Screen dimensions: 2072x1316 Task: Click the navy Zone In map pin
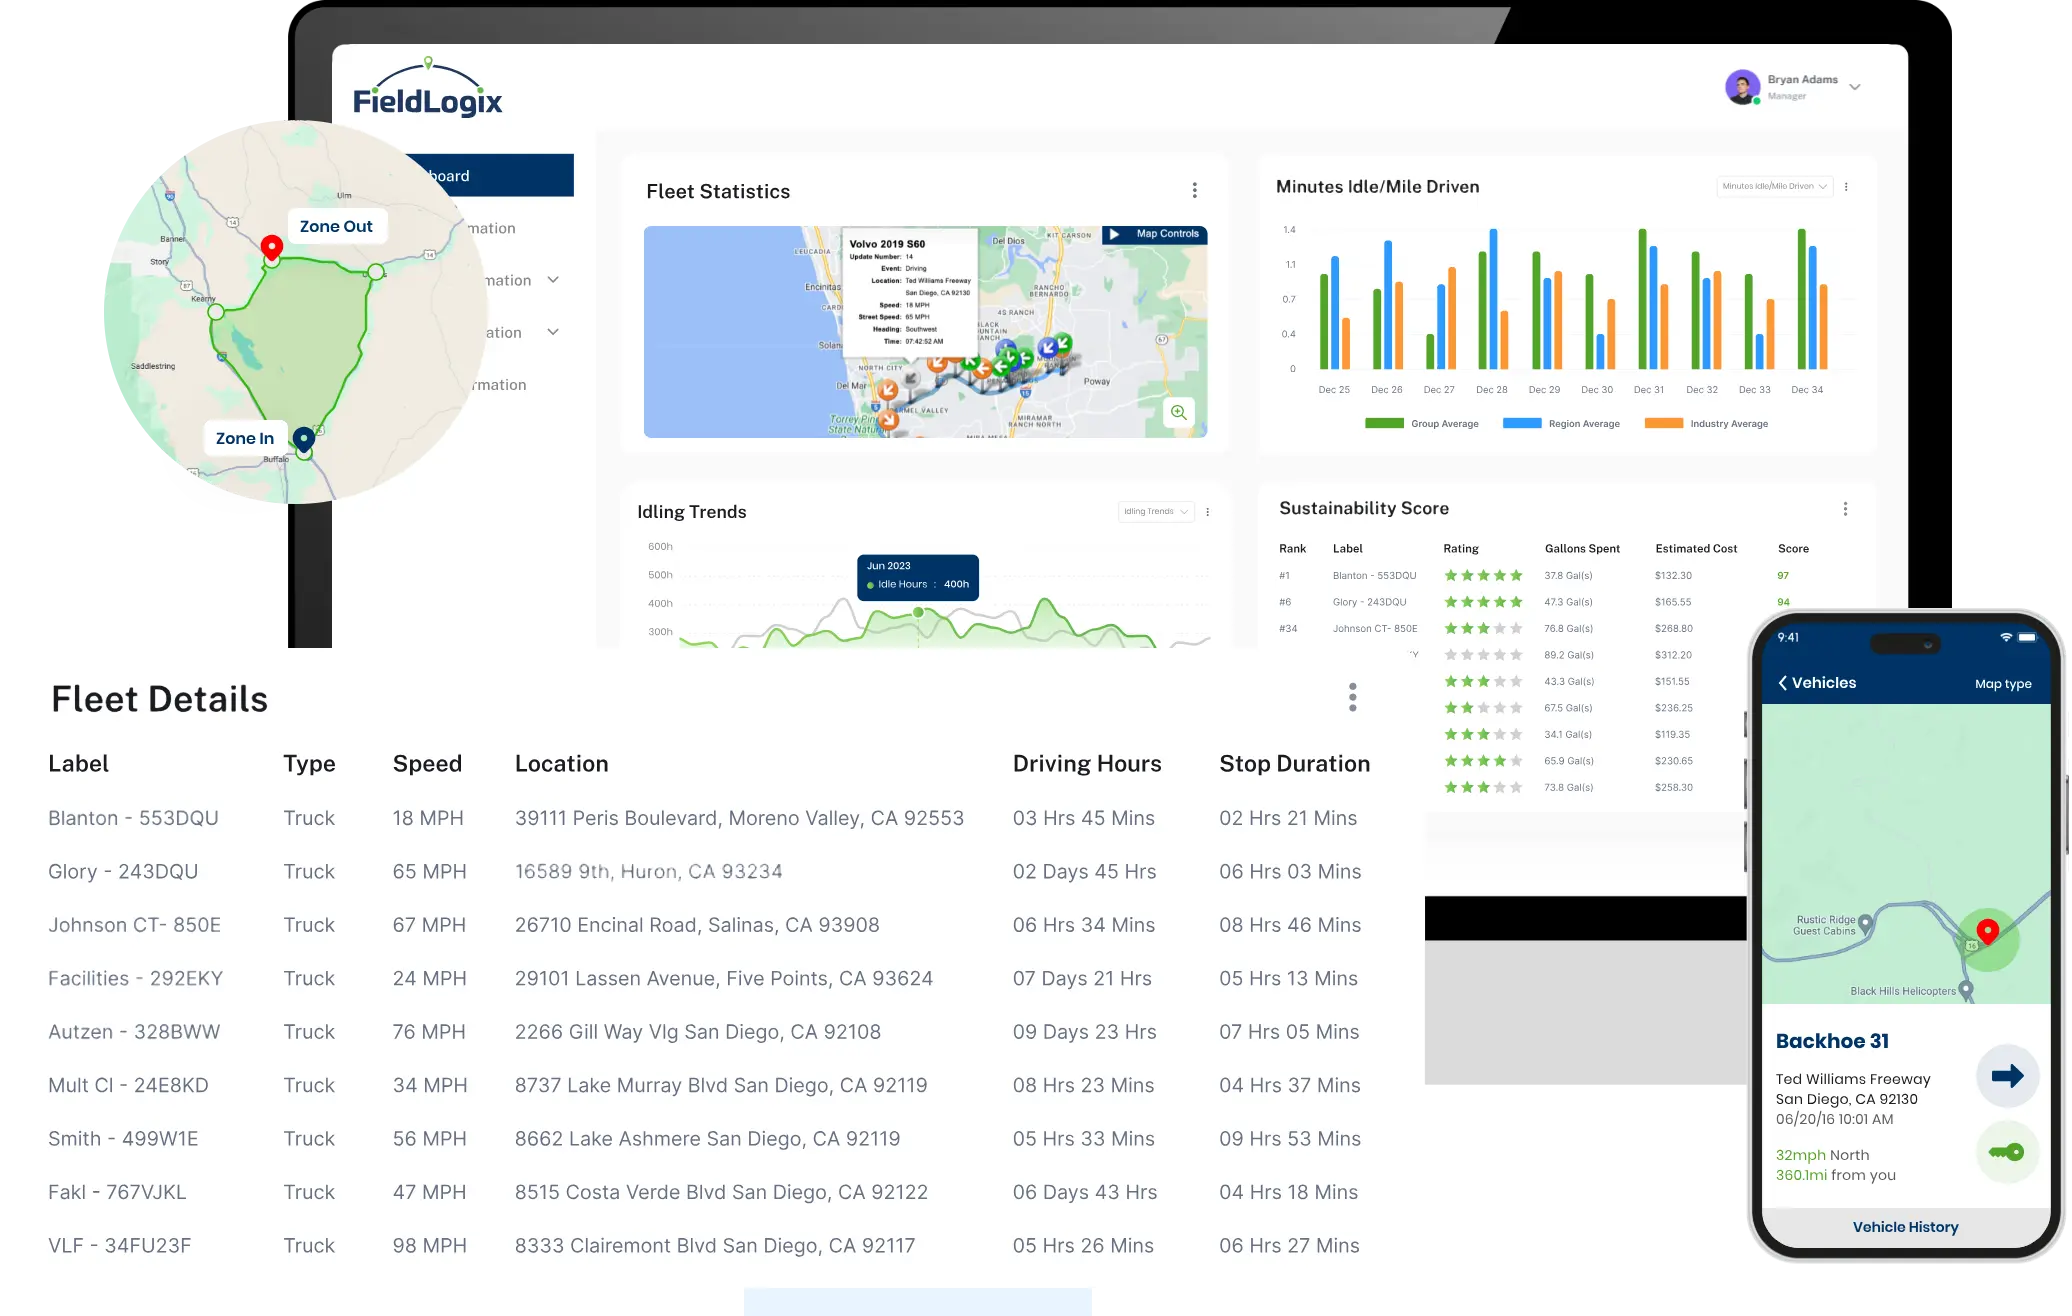coord(304,438)
